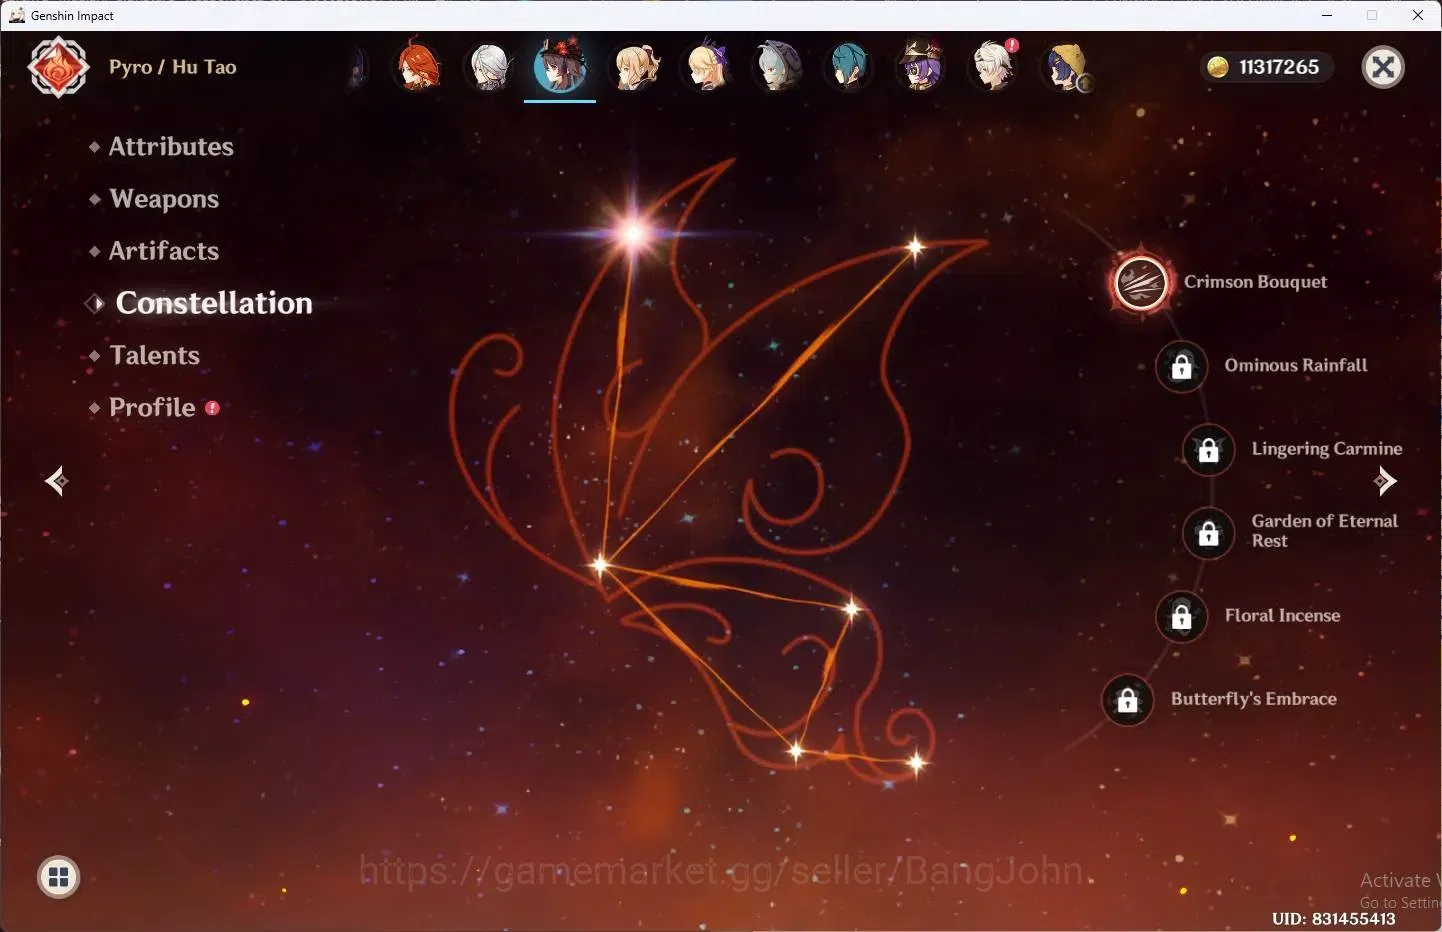Click the Mora coin icon
1442x932 pixels.
pos(1218,67)
